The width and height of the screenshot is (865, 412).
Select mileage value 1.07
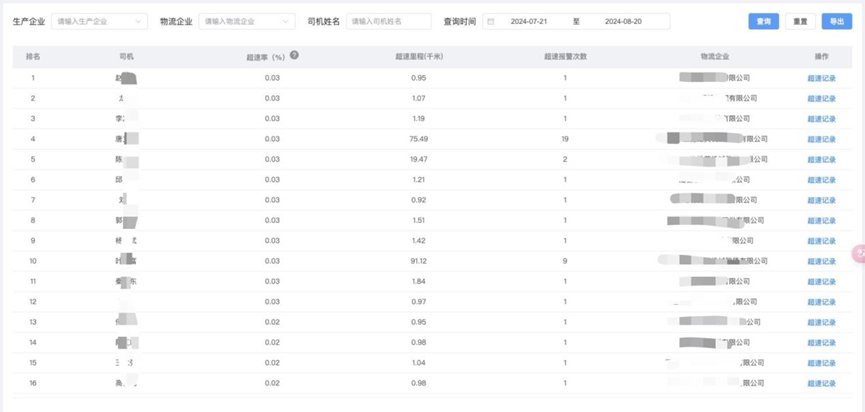(419, 98)
